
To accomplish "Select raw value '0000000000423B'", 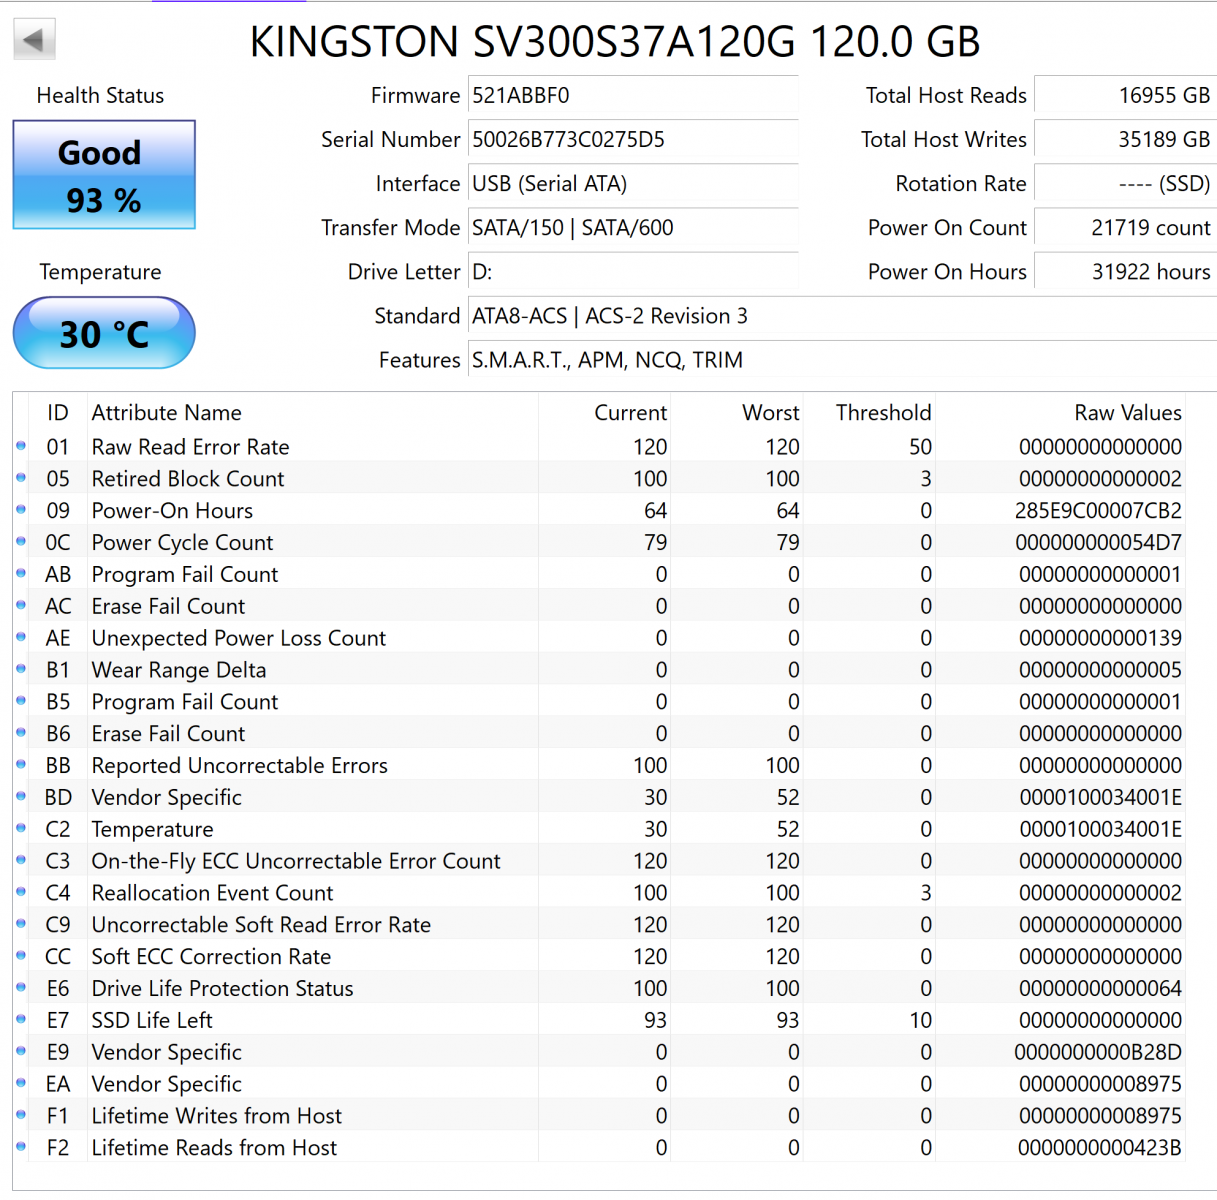I will (1100, 1148).
